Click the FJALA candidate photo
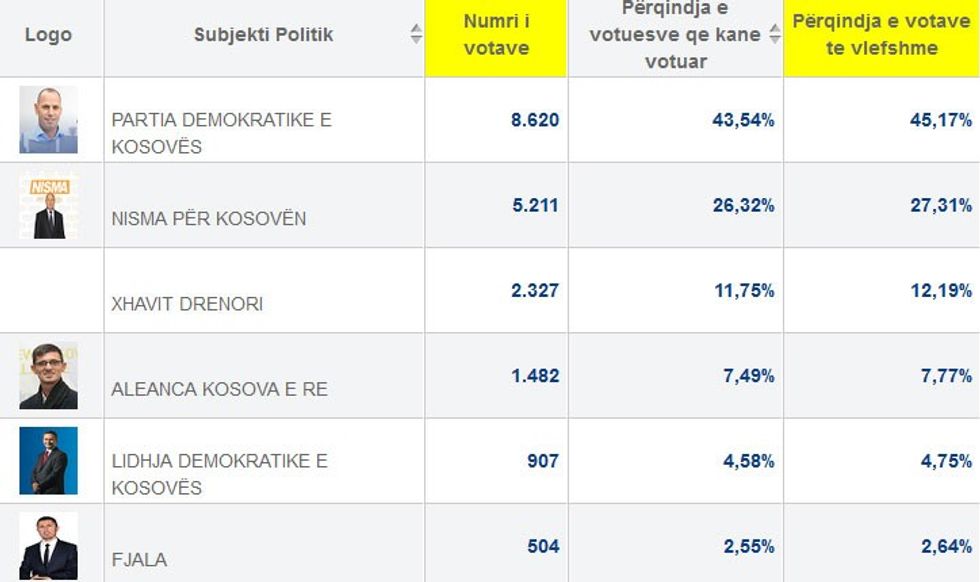980x582 pixels. pos(48,547)
